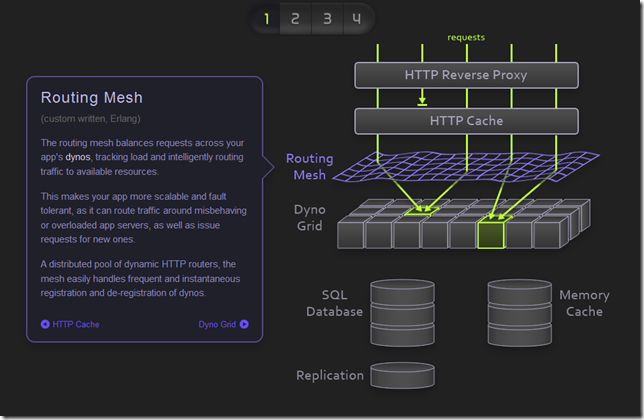Click the HTTP Reverse Proxy box
This screenshot has height=420, width=644.
[466, 75]
